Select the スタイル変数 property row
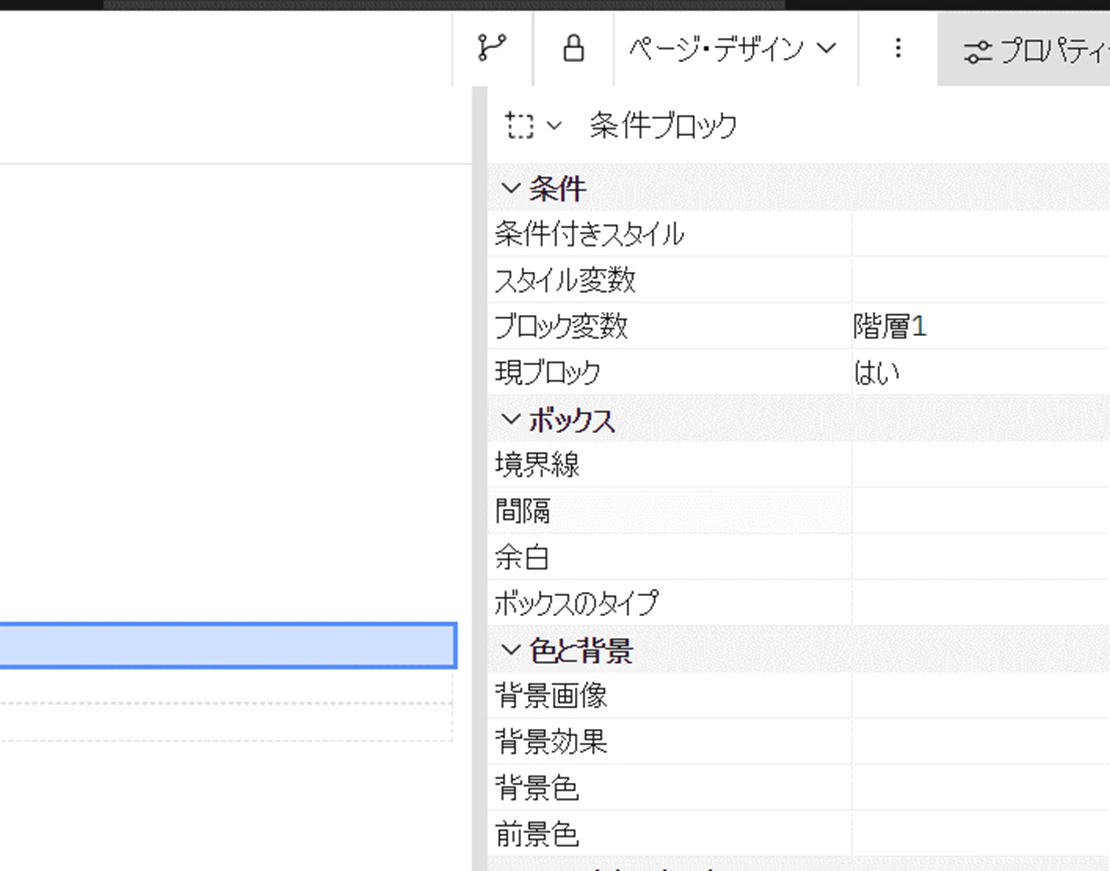The image size is (1110, 871). coord(799,280)
